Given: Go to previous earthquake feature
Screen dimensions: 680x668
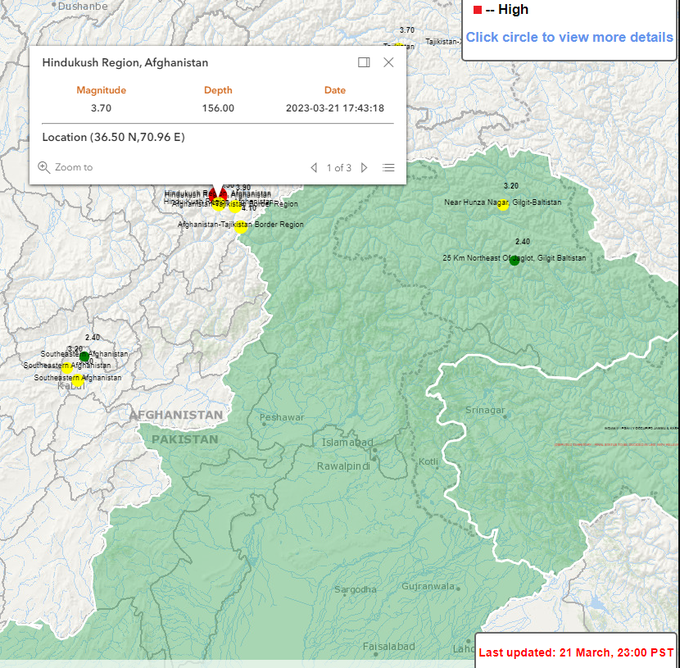Looking at the screenshot, I should tap(314, 167).
